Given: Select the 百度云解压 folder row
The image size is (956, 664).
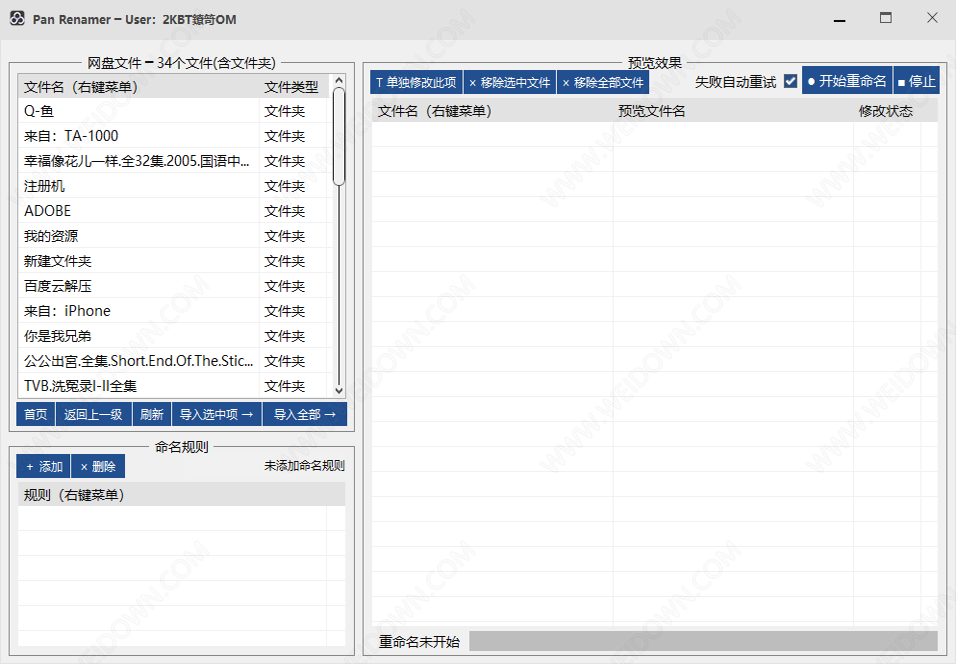Looking at the screenshot, I should pyautogui.click(x=173, y=286).
